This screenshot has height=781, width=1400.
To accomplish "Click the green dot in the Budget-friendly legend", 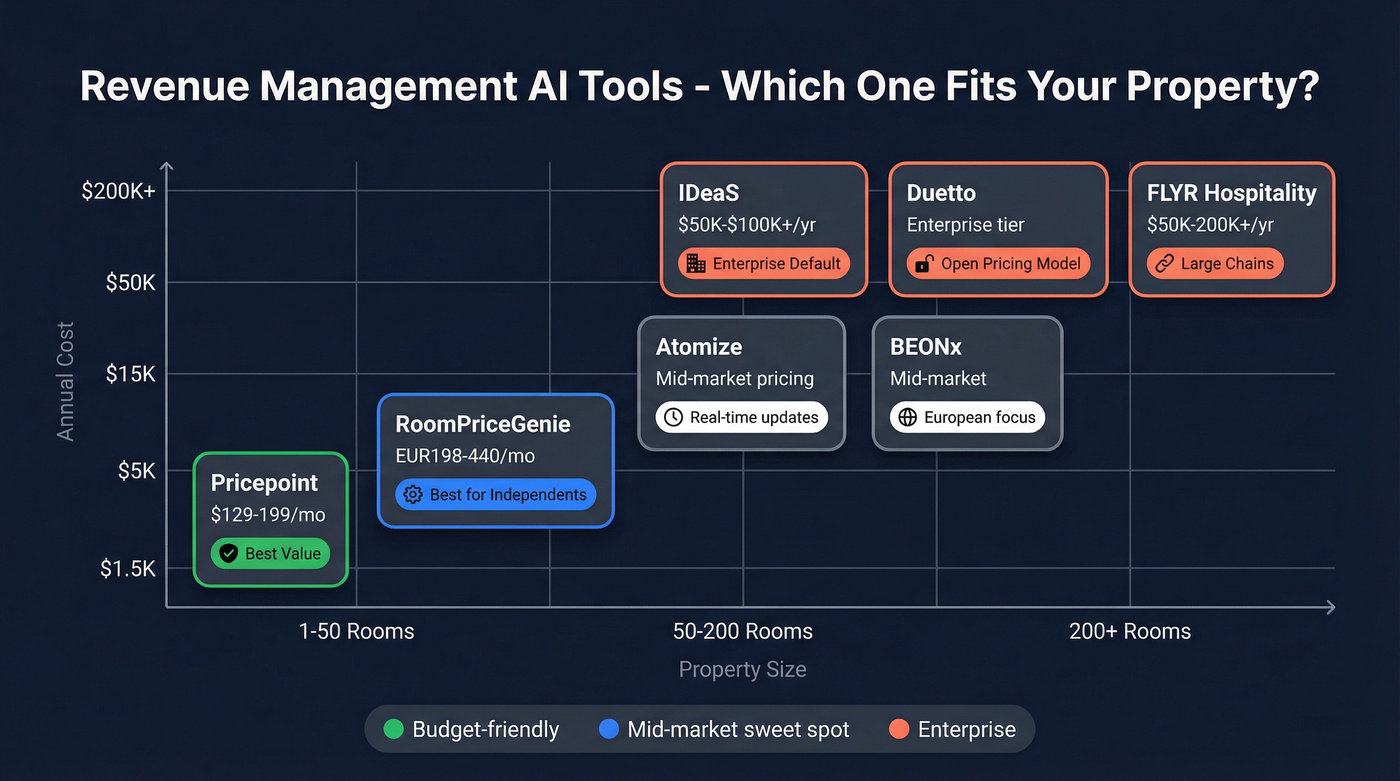I will coord(393,729).
